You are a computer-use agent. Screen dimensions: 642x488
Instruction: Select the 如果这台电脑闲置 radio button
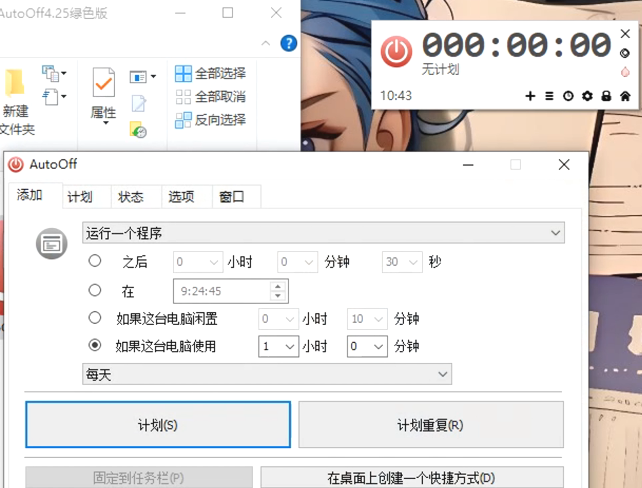pyautogui.click(x=95, y=318)
